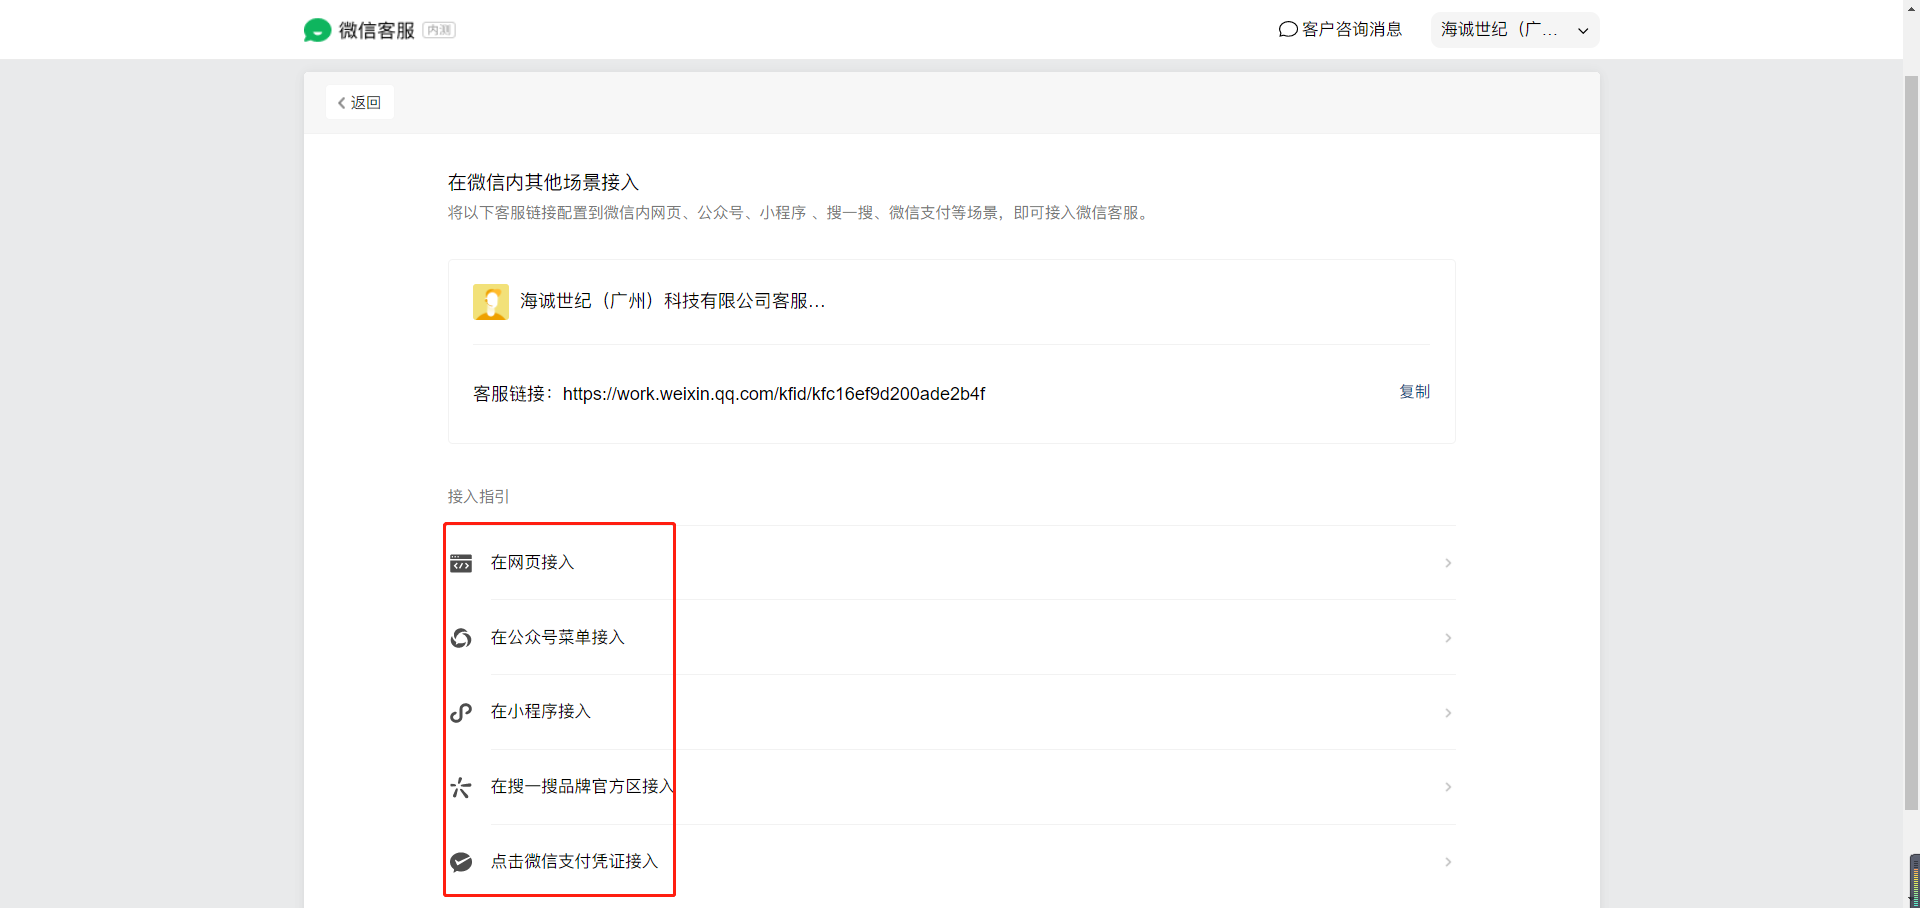Click the 接入指引 section label
1920x908 pixels.
[479, 497]
